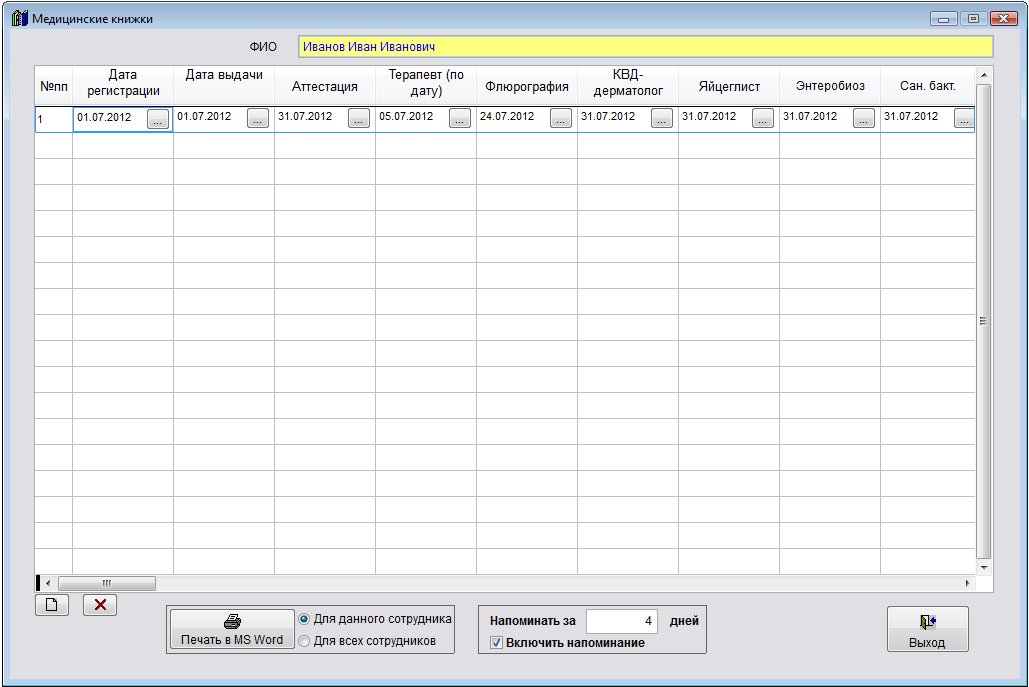This screenshot has width=1029, height=687.
Task: Open date picker for КВД-дерматолог cell
Action: tap(662, 118)
